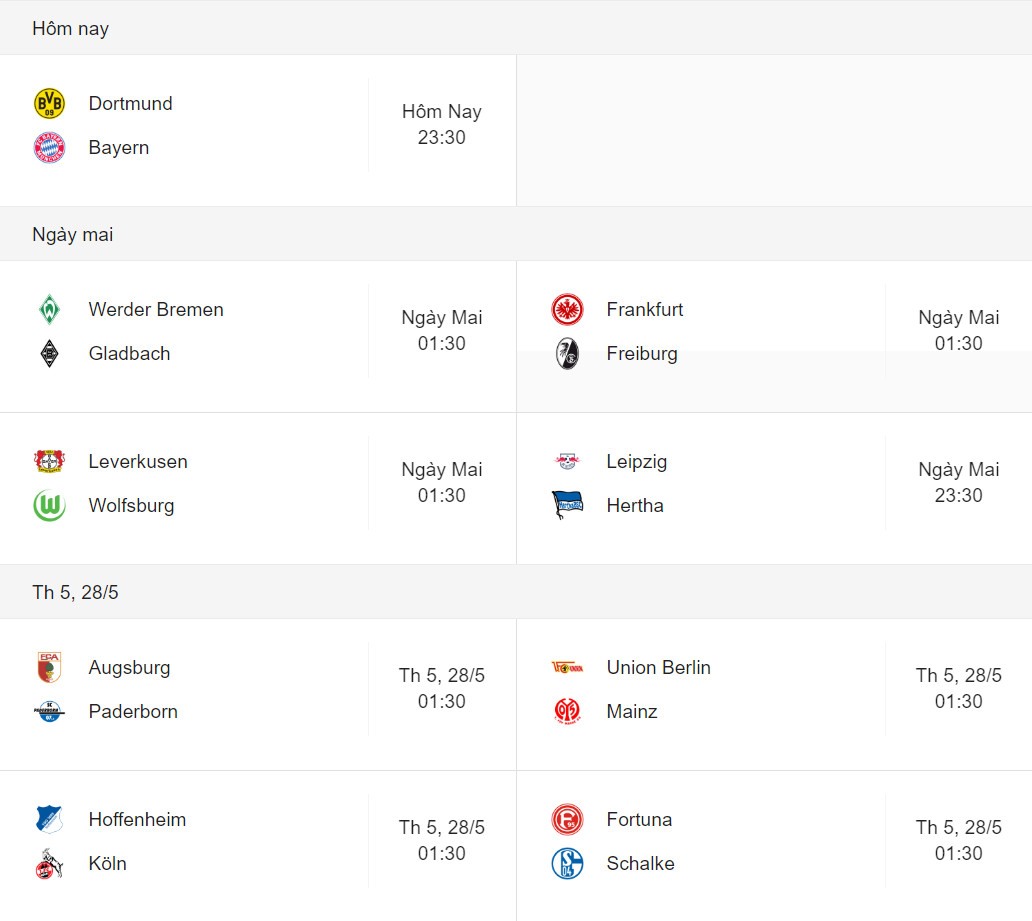1032x921 pixels.
Task: Click the Fortuna Düsseldorf F95 logo
Action: tap(567, 820)
